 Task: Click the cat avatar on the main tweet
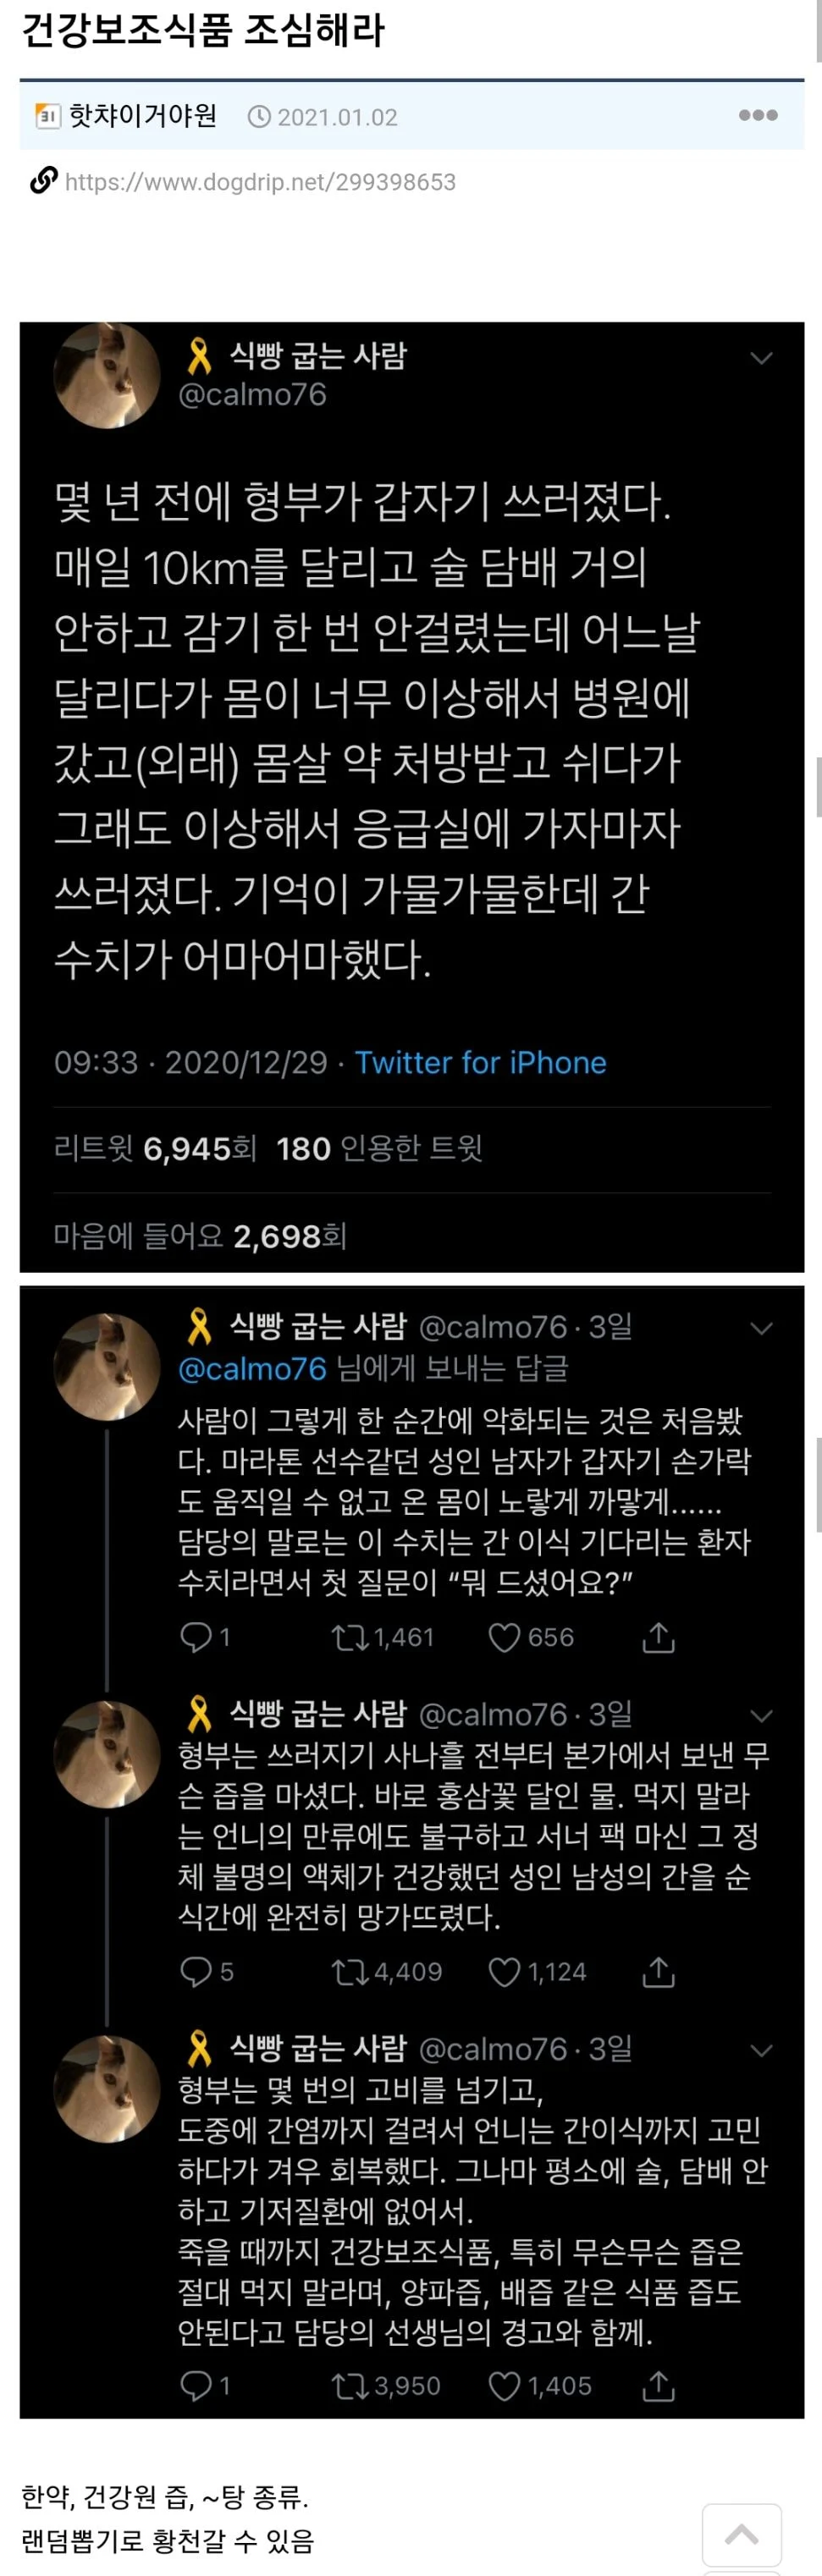point(107,375)
